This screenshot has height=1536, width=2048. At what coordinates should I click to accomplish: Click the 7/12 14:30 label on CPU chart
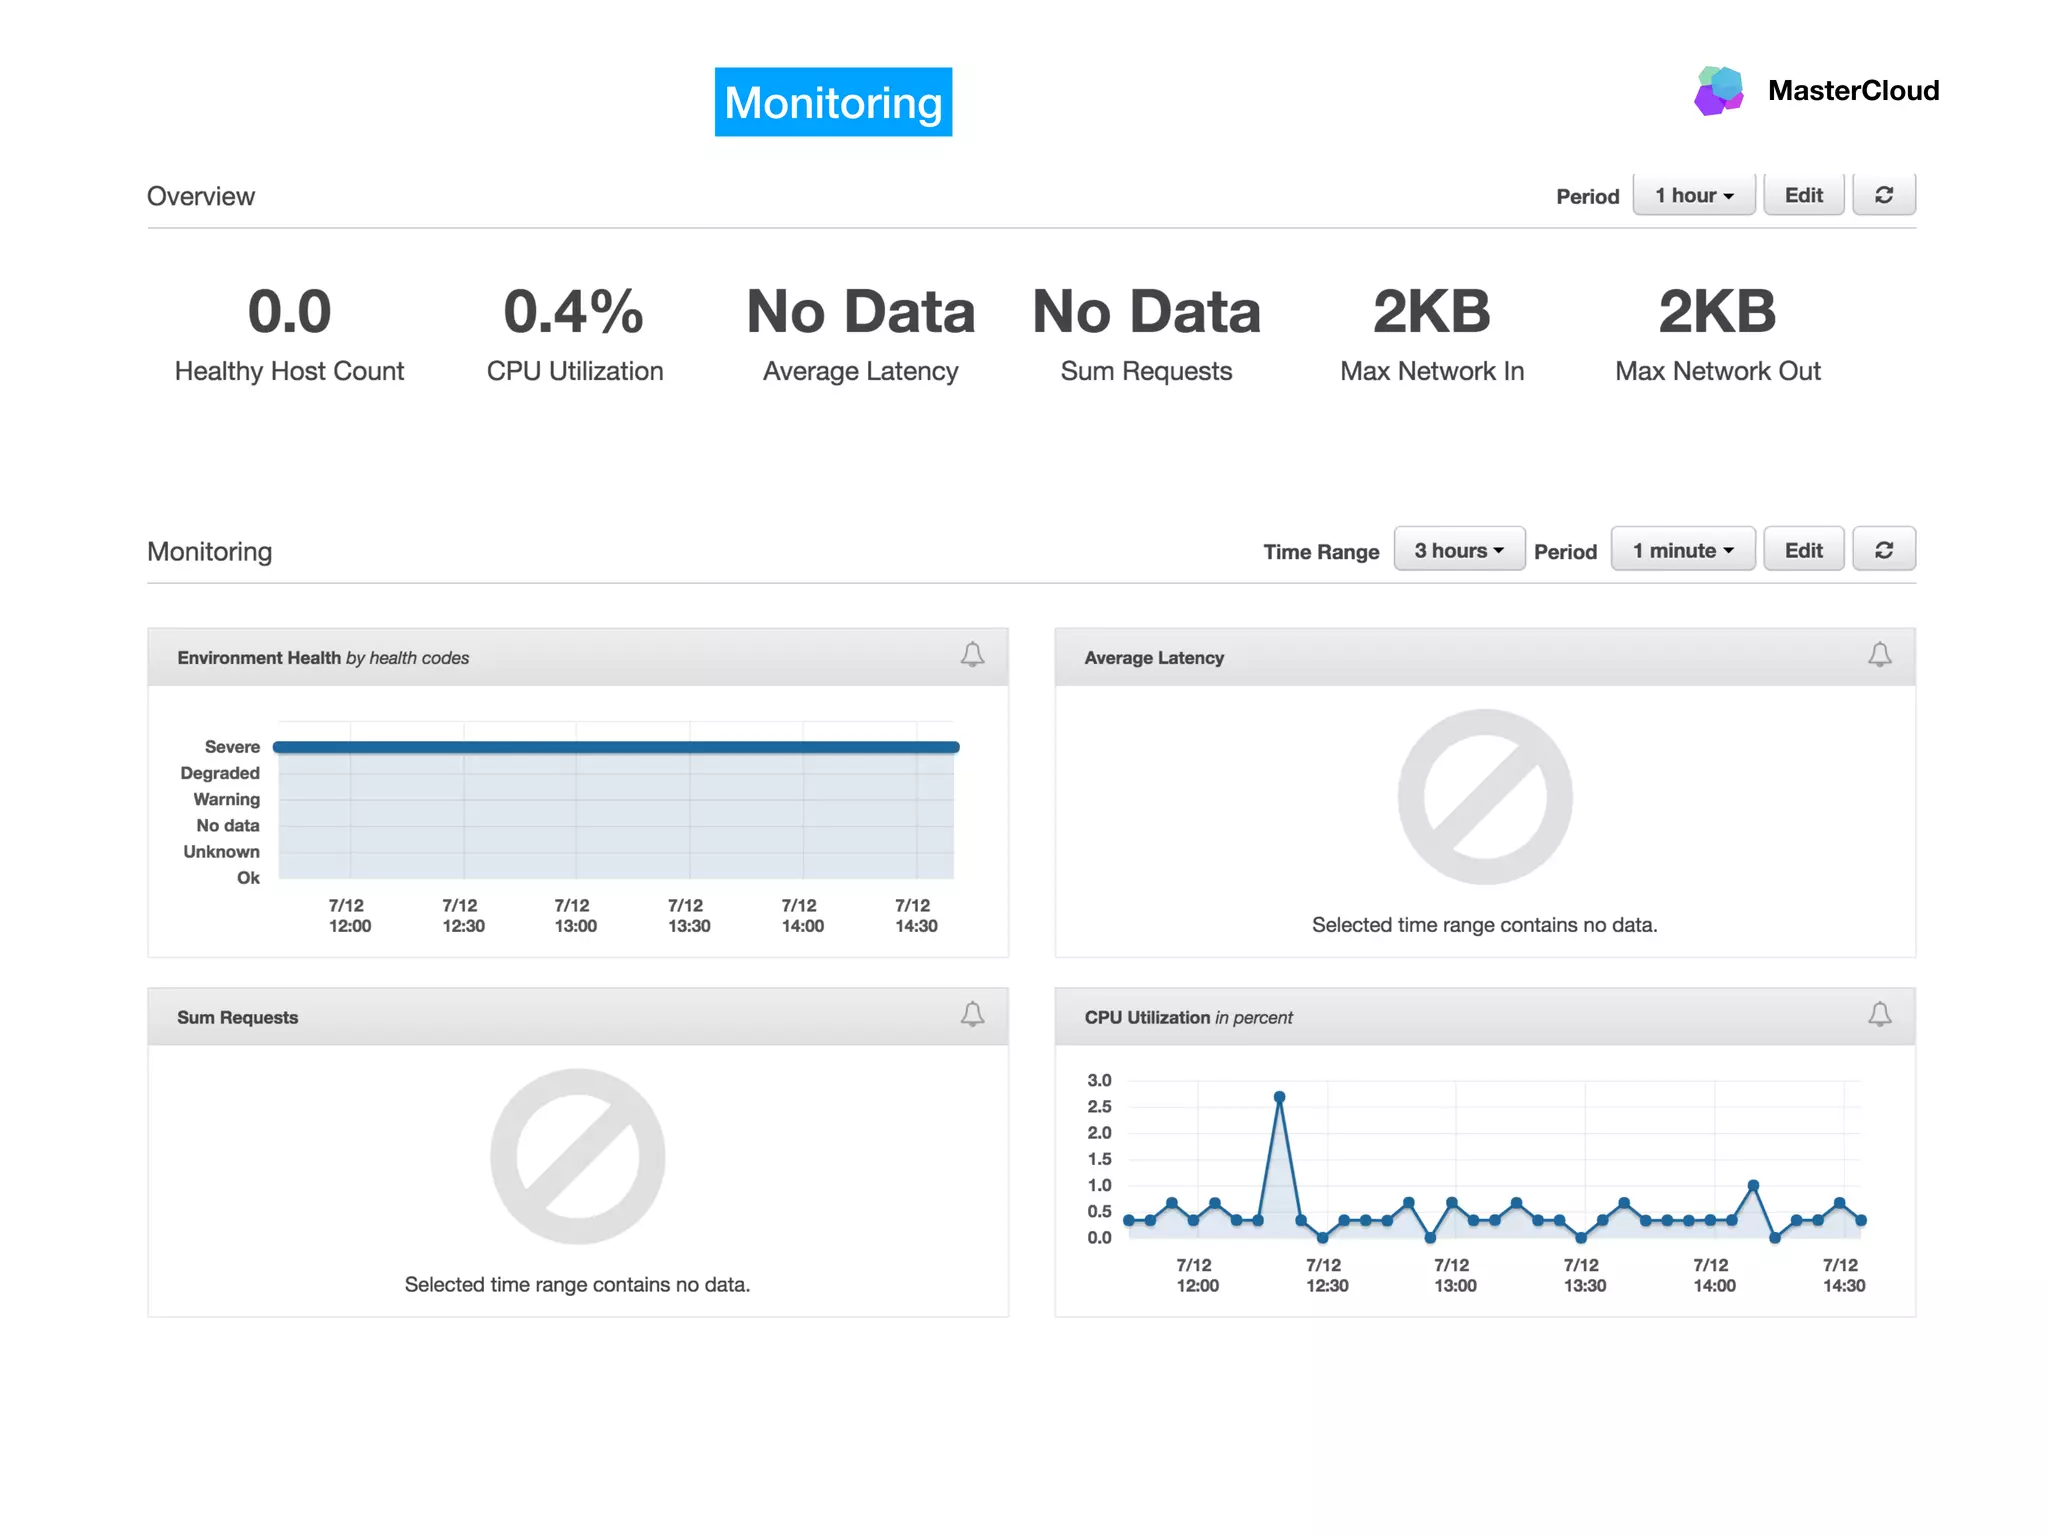[1843, 1276]
